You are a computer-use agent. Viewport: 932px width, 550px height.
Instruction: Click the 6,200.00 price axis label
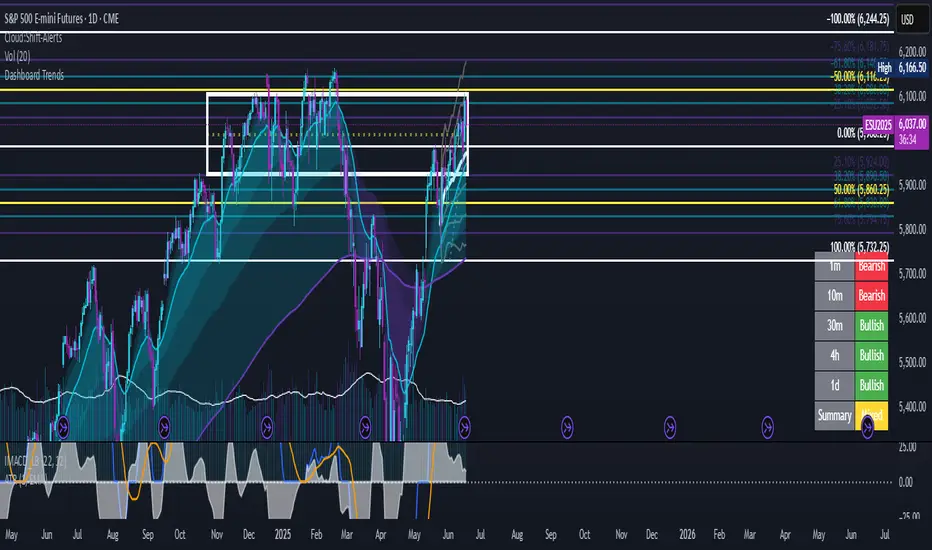[912, 52]
